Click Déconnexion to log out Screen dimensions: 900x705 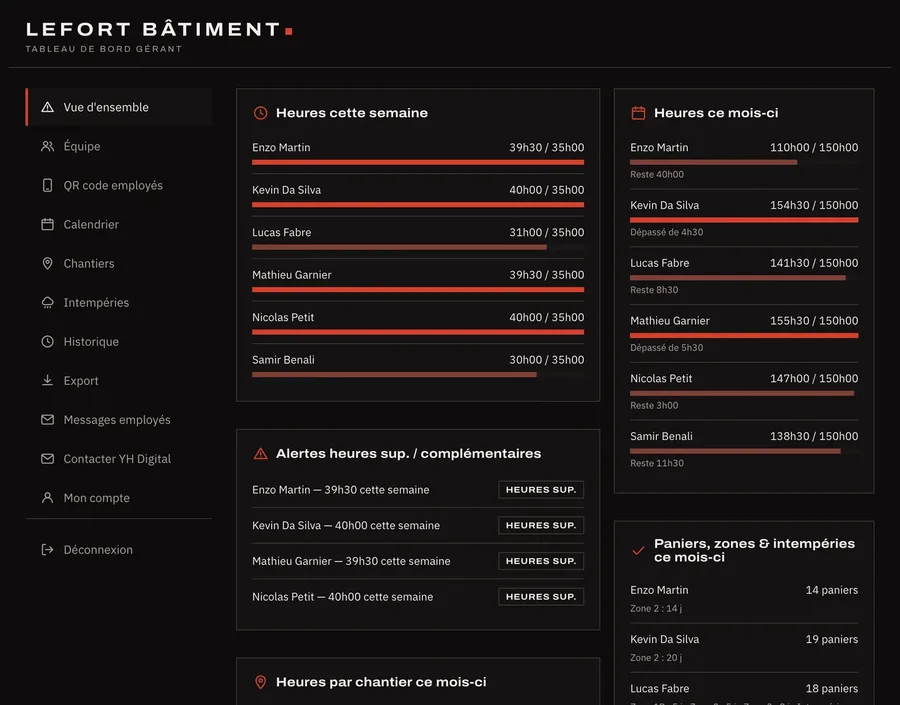(119, 550)
